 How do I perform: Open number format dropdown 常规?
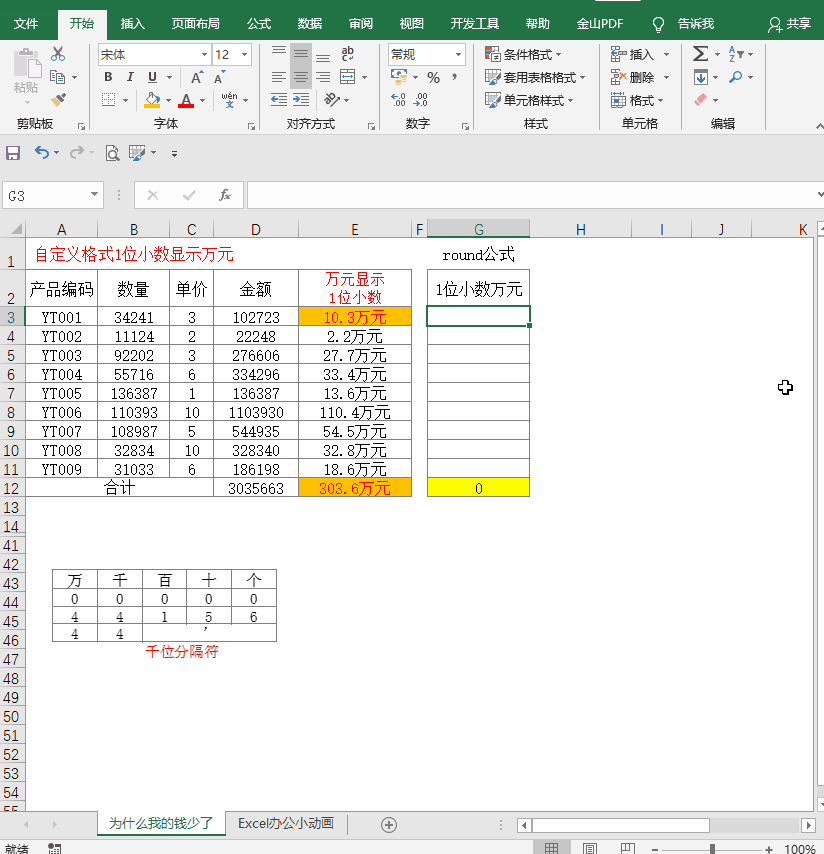click(x=459, y=54)
